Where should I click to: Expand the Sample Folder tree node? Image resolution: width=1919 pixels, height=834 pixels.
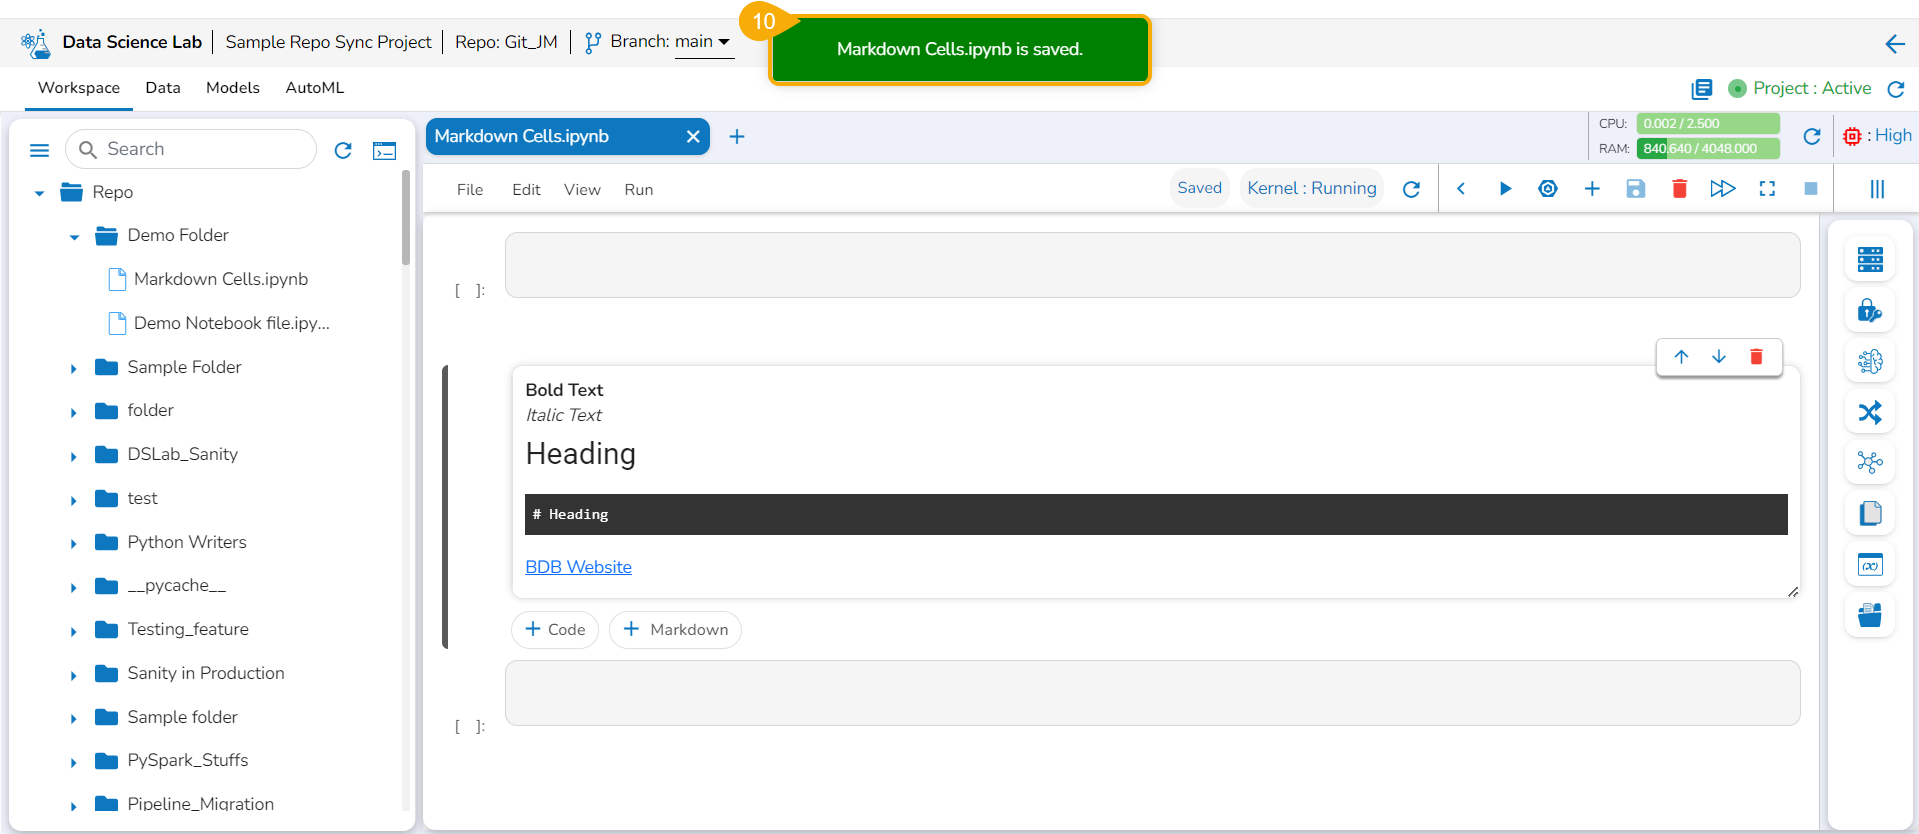pos(74,369)
